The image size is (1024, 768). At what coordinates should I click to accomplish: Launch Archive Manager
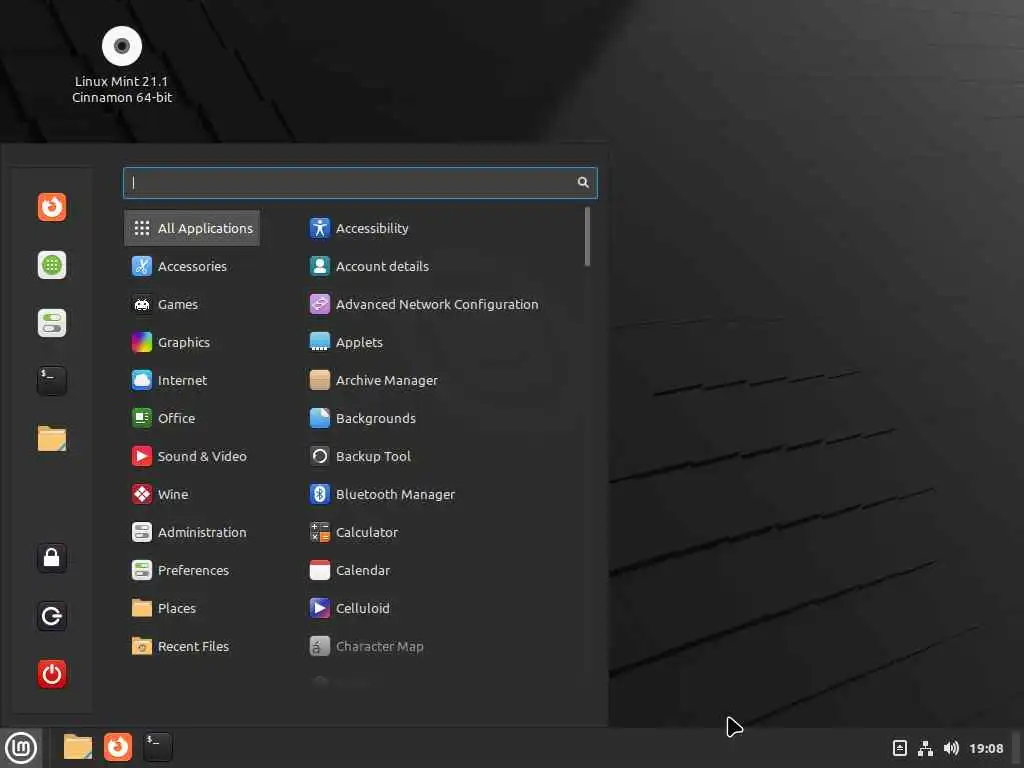(x=374, y=380)
